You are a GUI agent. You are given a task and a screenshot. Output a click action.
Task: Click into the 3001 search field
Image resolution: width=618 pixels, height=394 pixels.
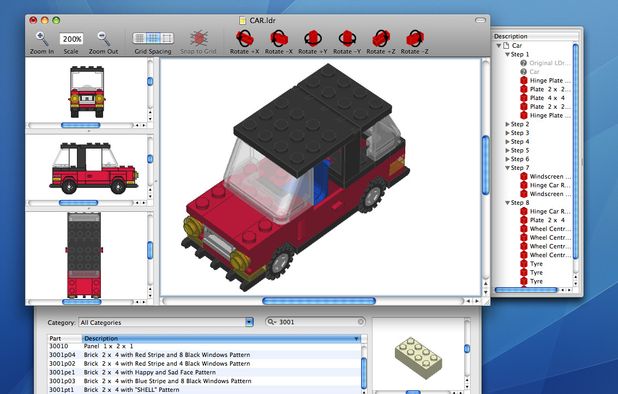(315, 322)
